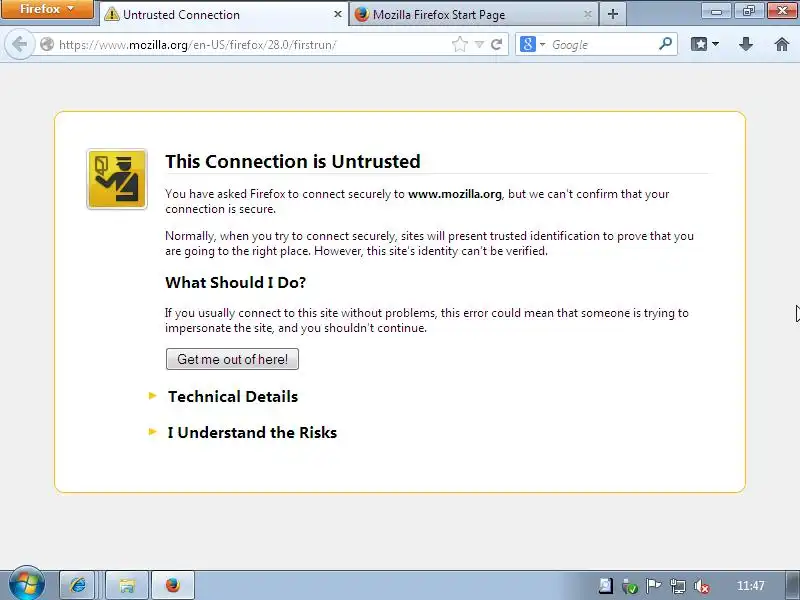Open the Bookmarks menu button
The image size is (800, 600).
(705, 44)
